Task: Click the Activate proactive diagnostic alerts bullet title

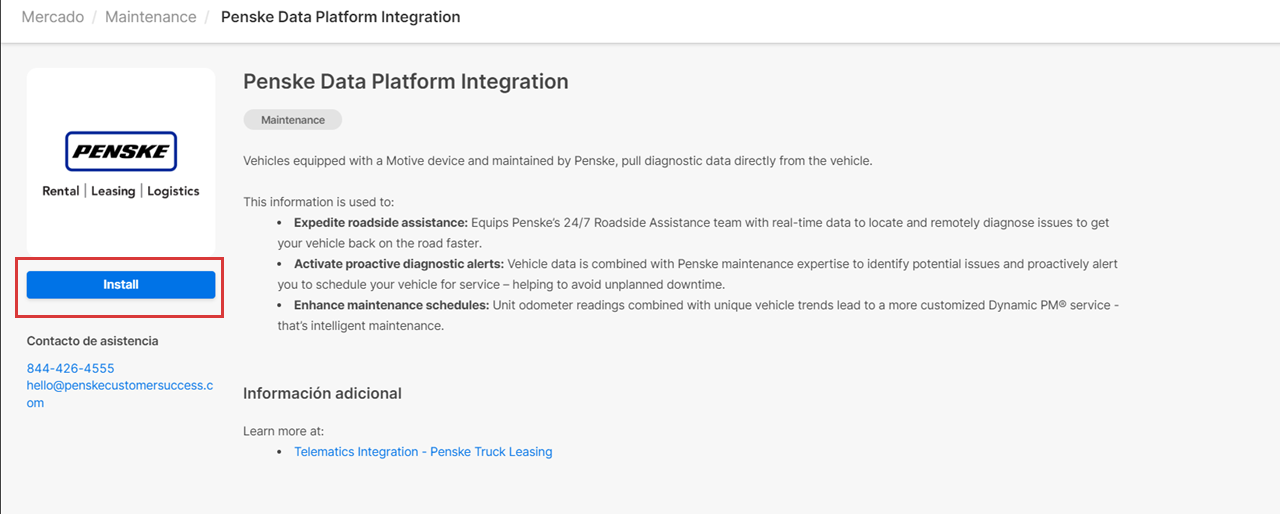Action: coord(398,264)
